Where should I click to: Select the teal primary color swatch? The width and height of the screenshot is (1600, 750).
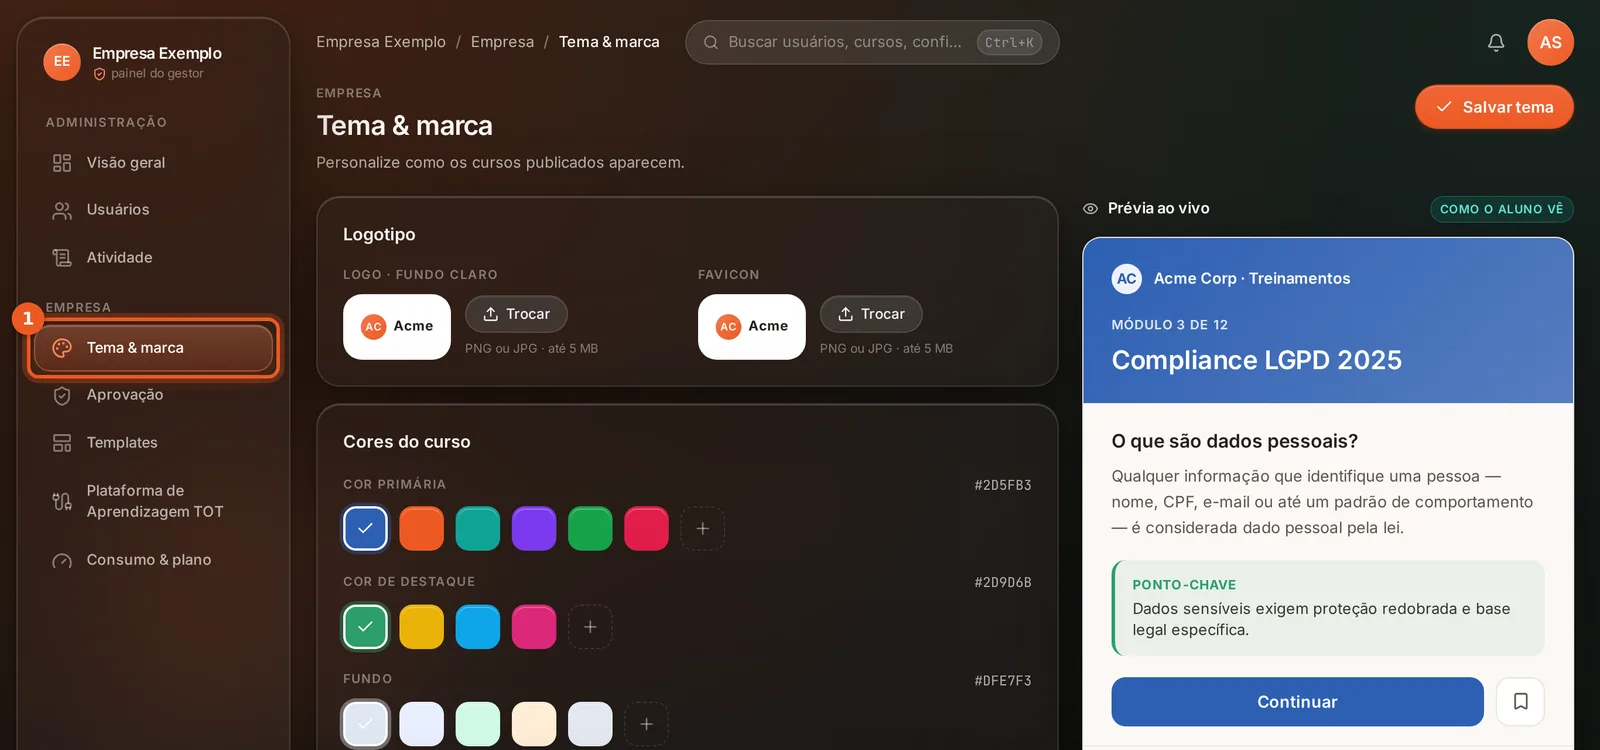(x=478, y=528)
